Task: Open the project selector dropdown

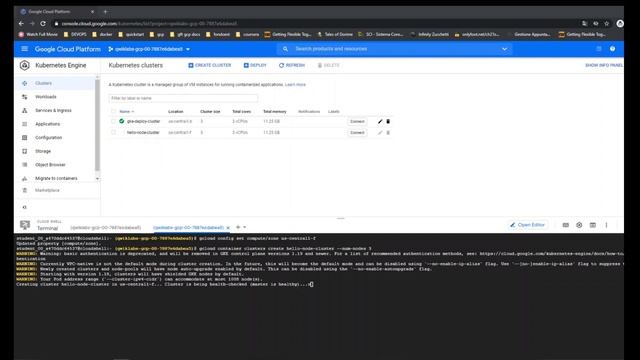Action: (x=149, y=49)
